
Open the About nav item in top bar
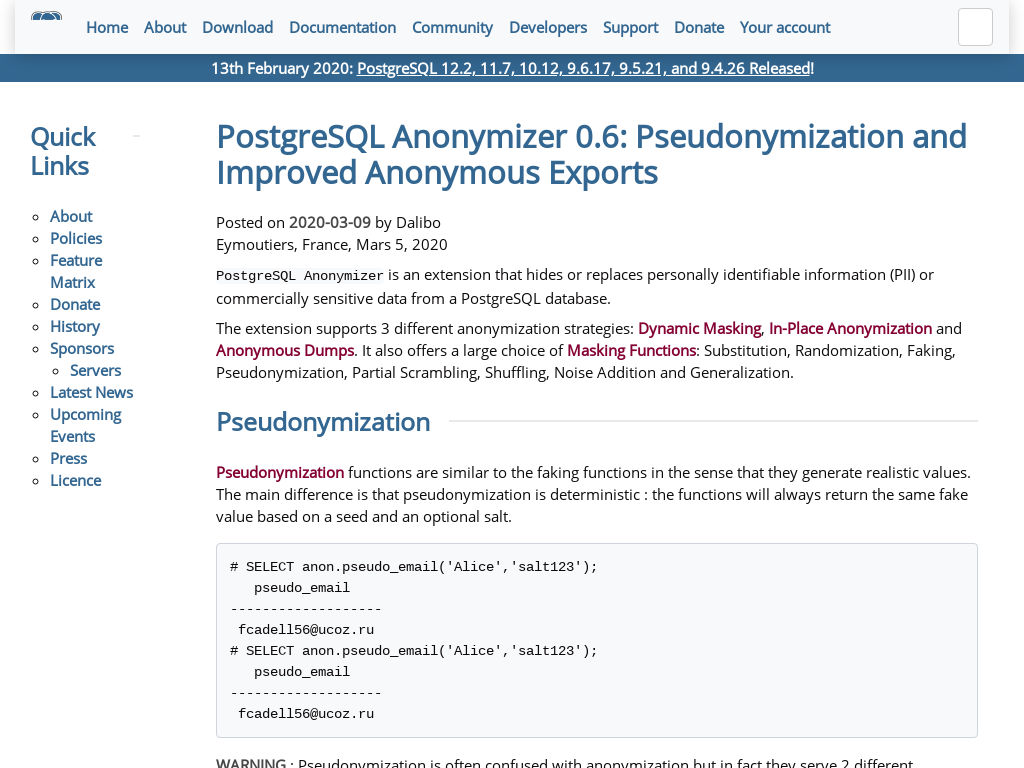165,27
